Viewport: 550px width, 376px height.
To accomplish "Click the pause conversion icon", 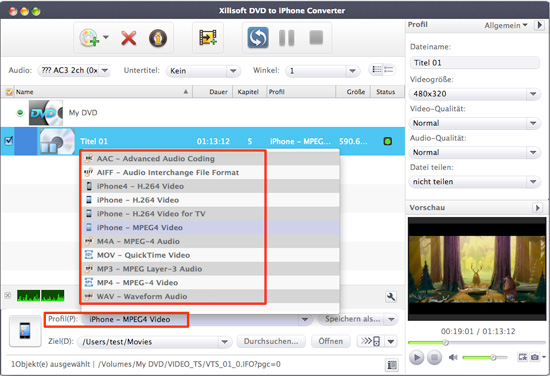I will pos(287,38).
